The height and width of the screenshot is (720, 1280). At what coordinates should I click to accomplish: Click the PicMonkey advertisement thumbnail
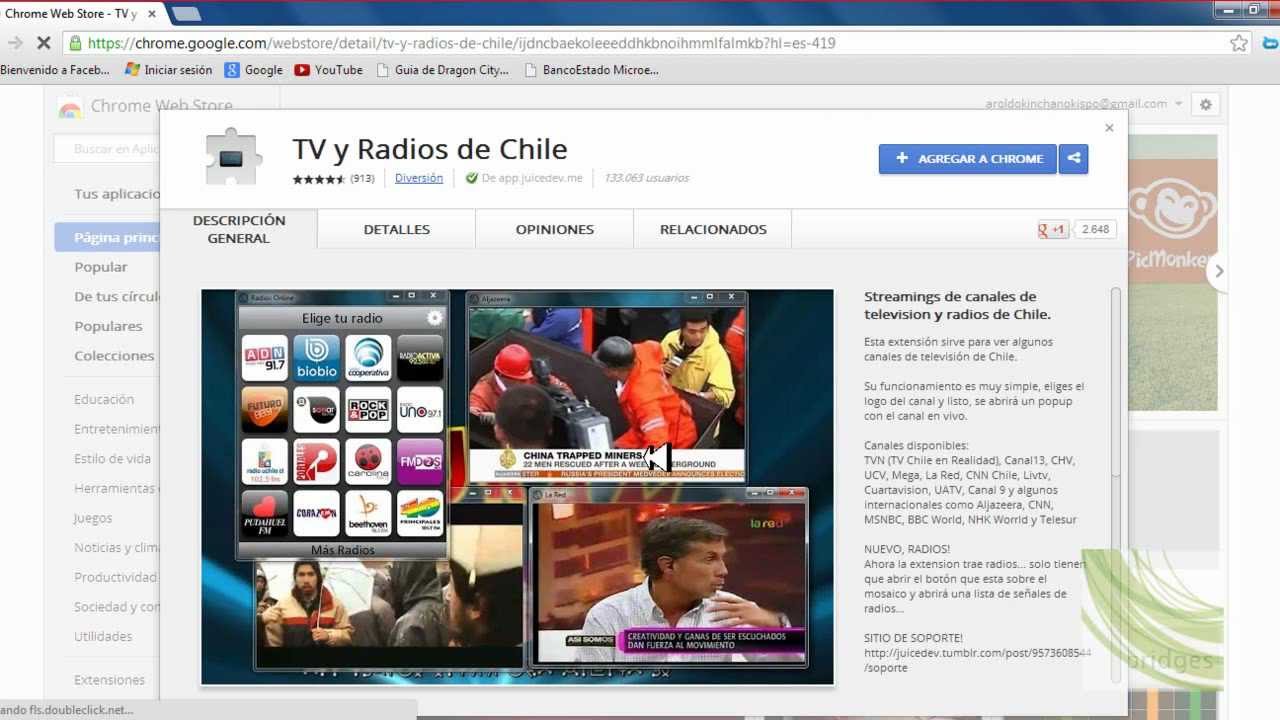[1172, 272]
